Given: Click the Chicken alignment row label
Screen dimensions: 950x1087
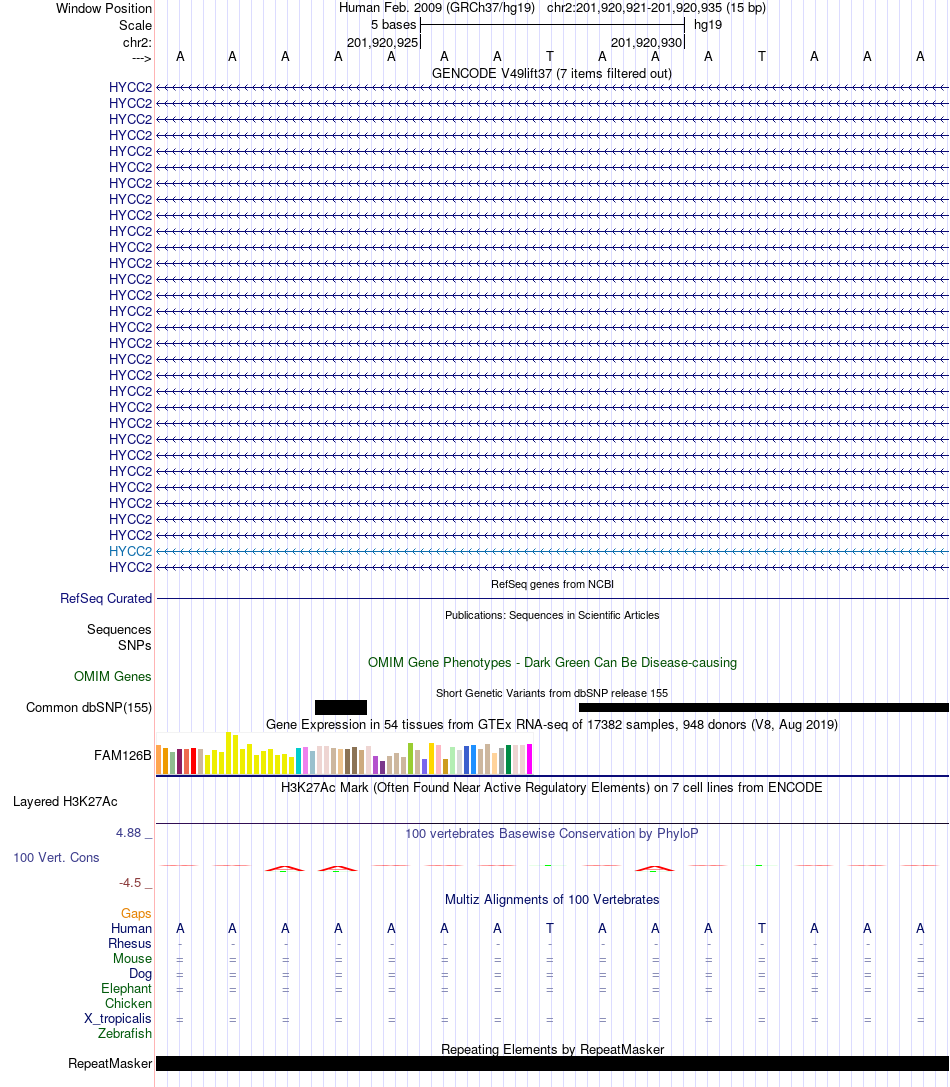Looking at the screenshot, I should point(128,1004).
